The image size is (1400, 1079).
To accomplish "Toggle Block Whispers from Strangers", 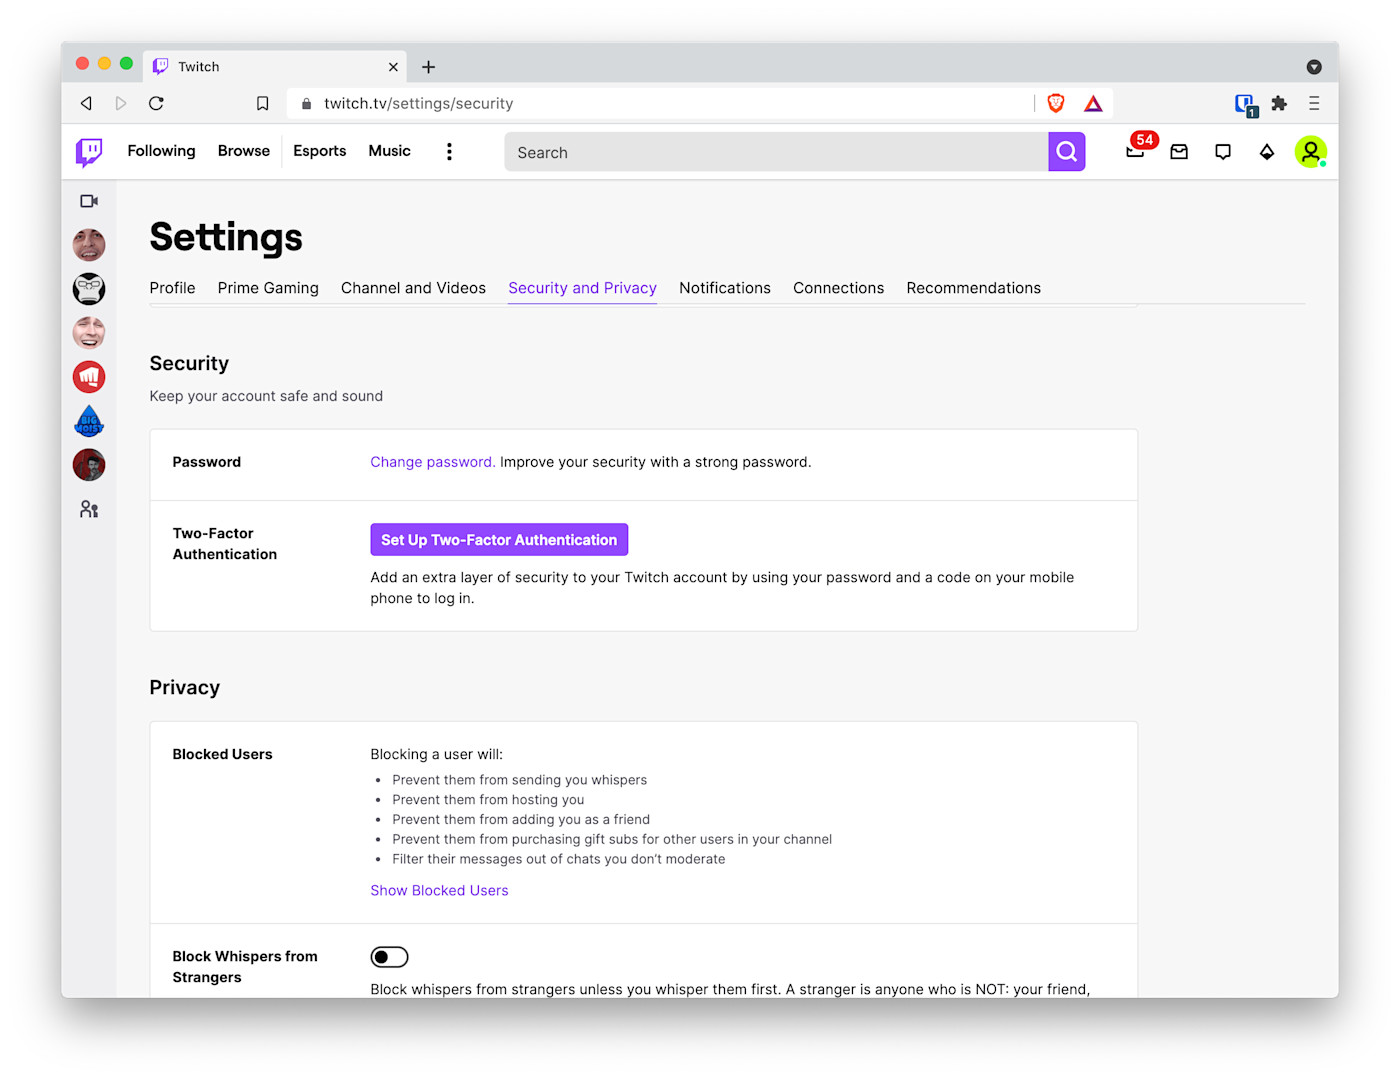I will (x=389, y=956).
